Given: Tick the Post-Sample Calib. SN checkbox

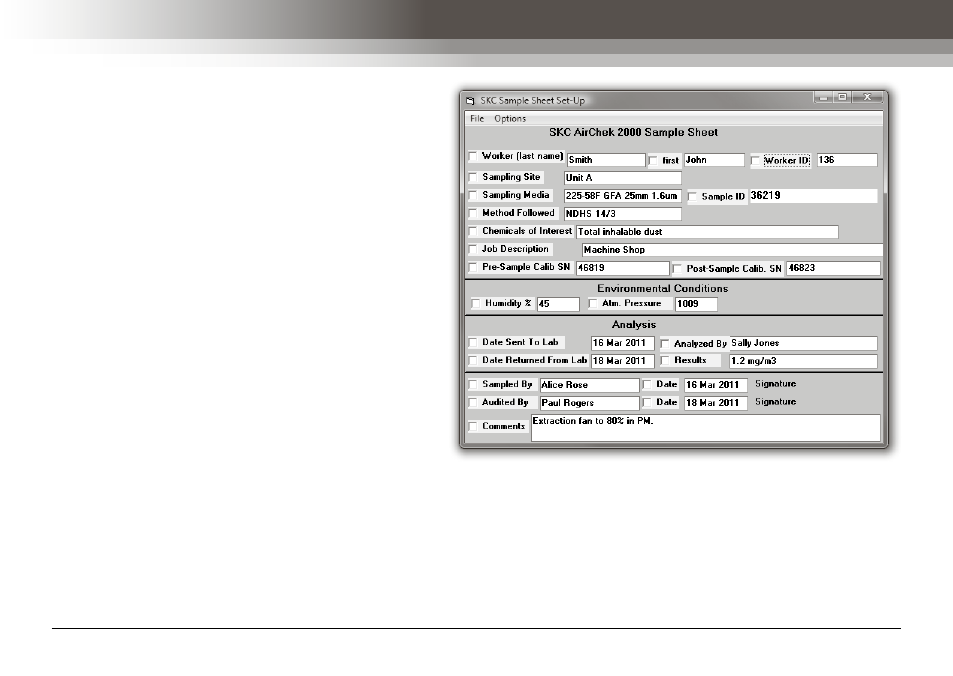Looking at the screenshot, I should coord(677,269).
